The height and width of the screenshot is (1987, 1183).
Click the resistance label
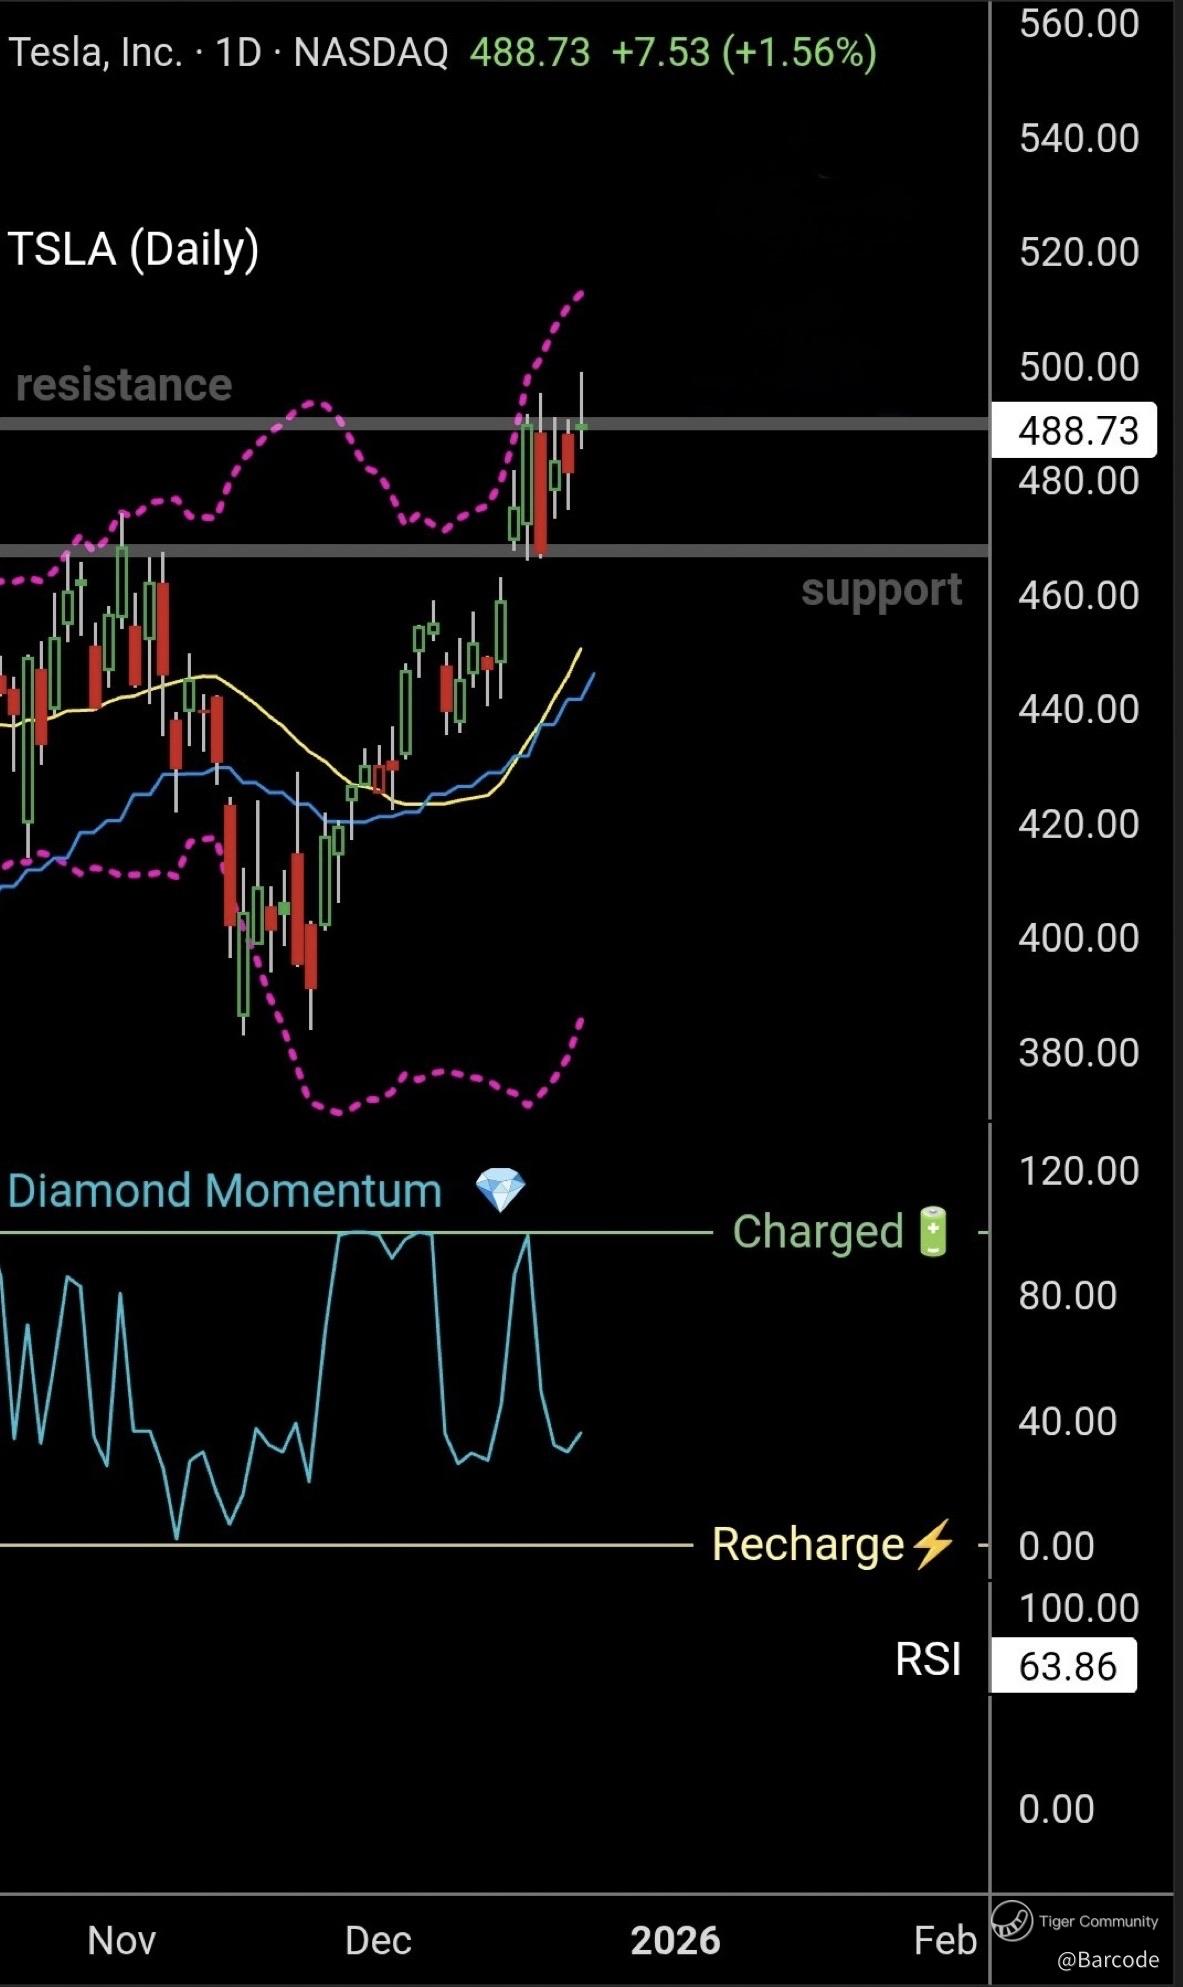coord(124,385)
